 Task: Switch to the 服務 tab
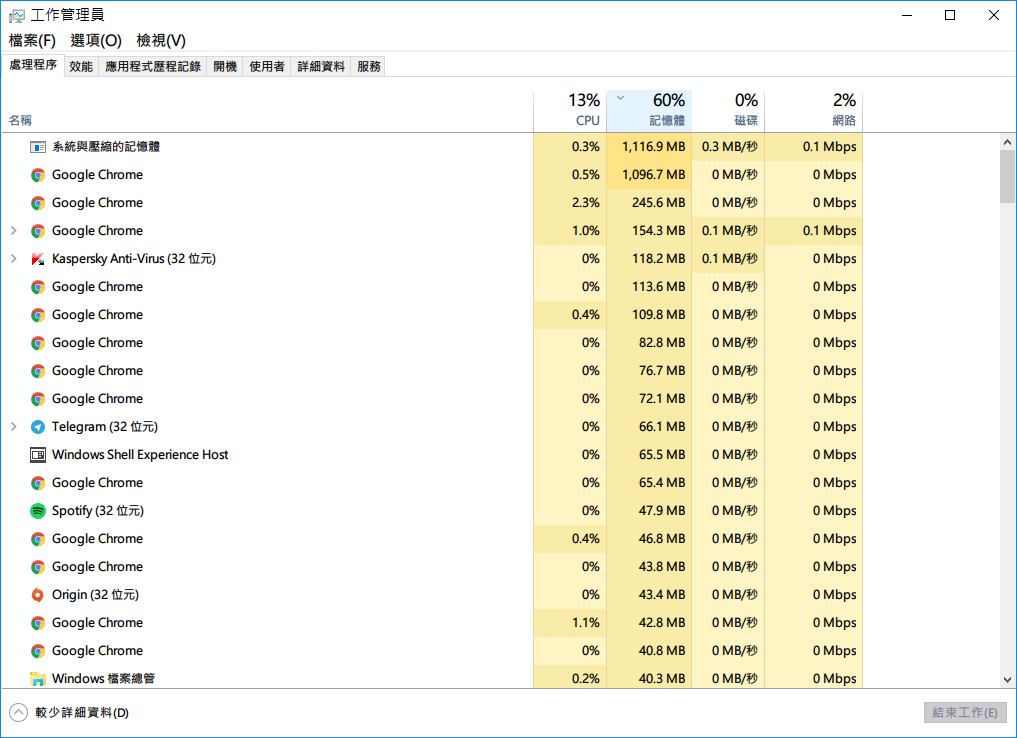[x=368, y=66]
